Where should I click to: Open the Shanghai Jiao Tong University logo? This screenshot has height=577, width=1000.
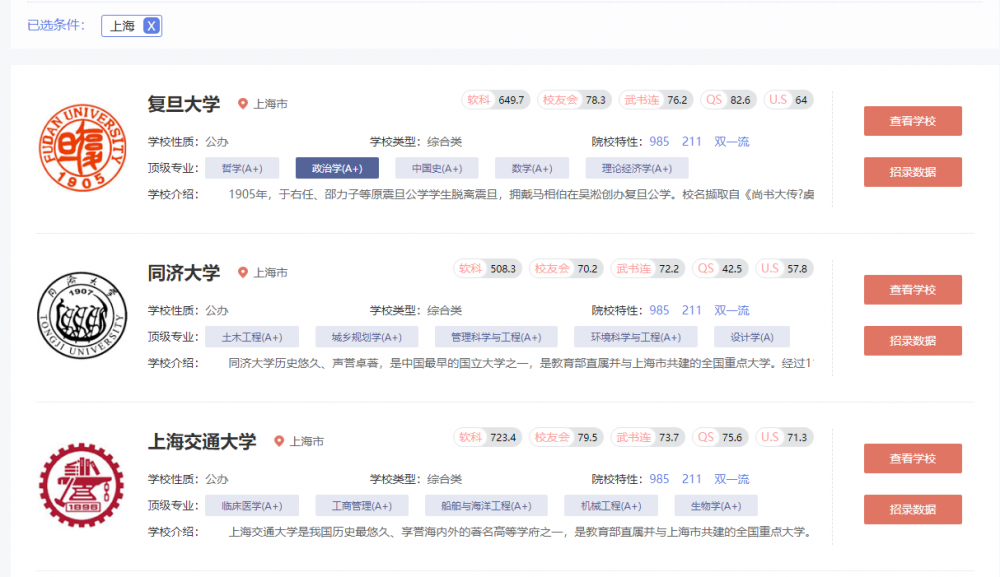coord(82,485)
